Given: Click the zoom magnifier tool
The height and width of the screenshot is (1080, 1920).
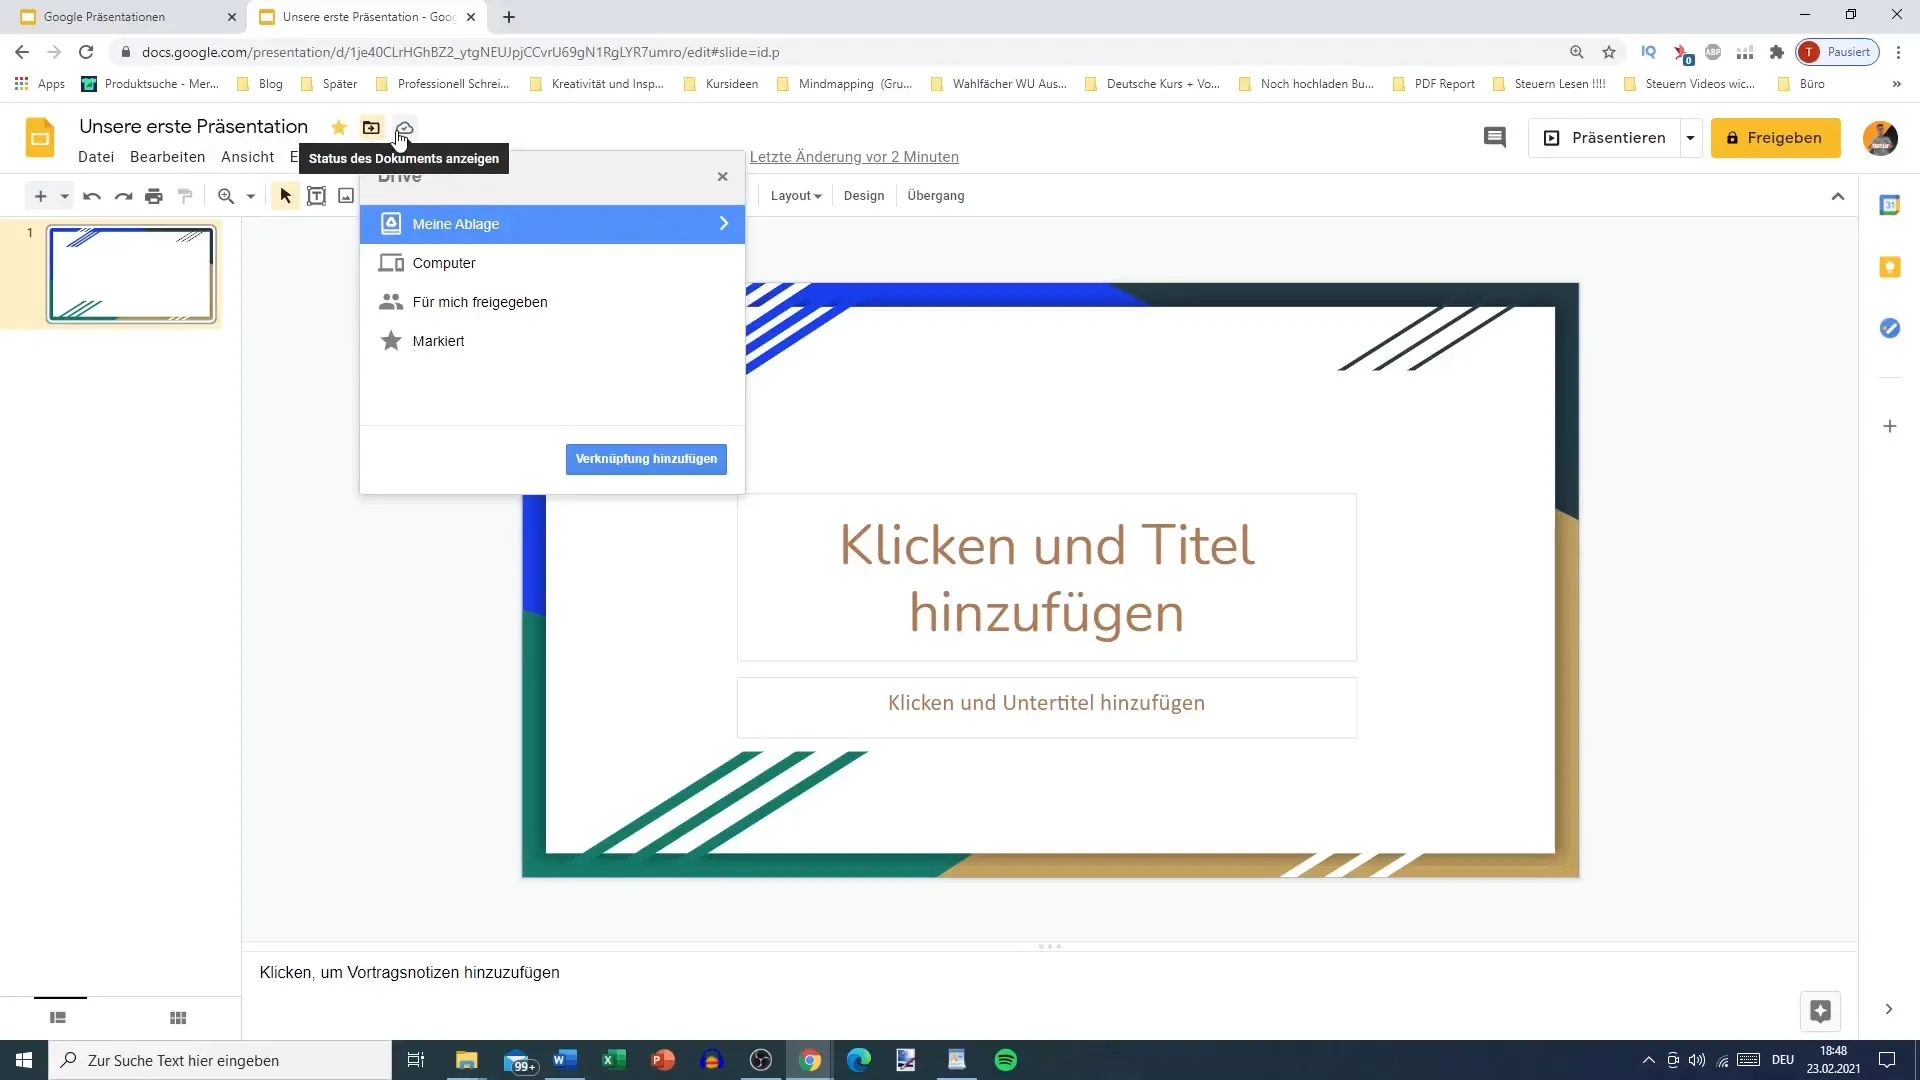Looking at the screenshot, I should 226,196.
